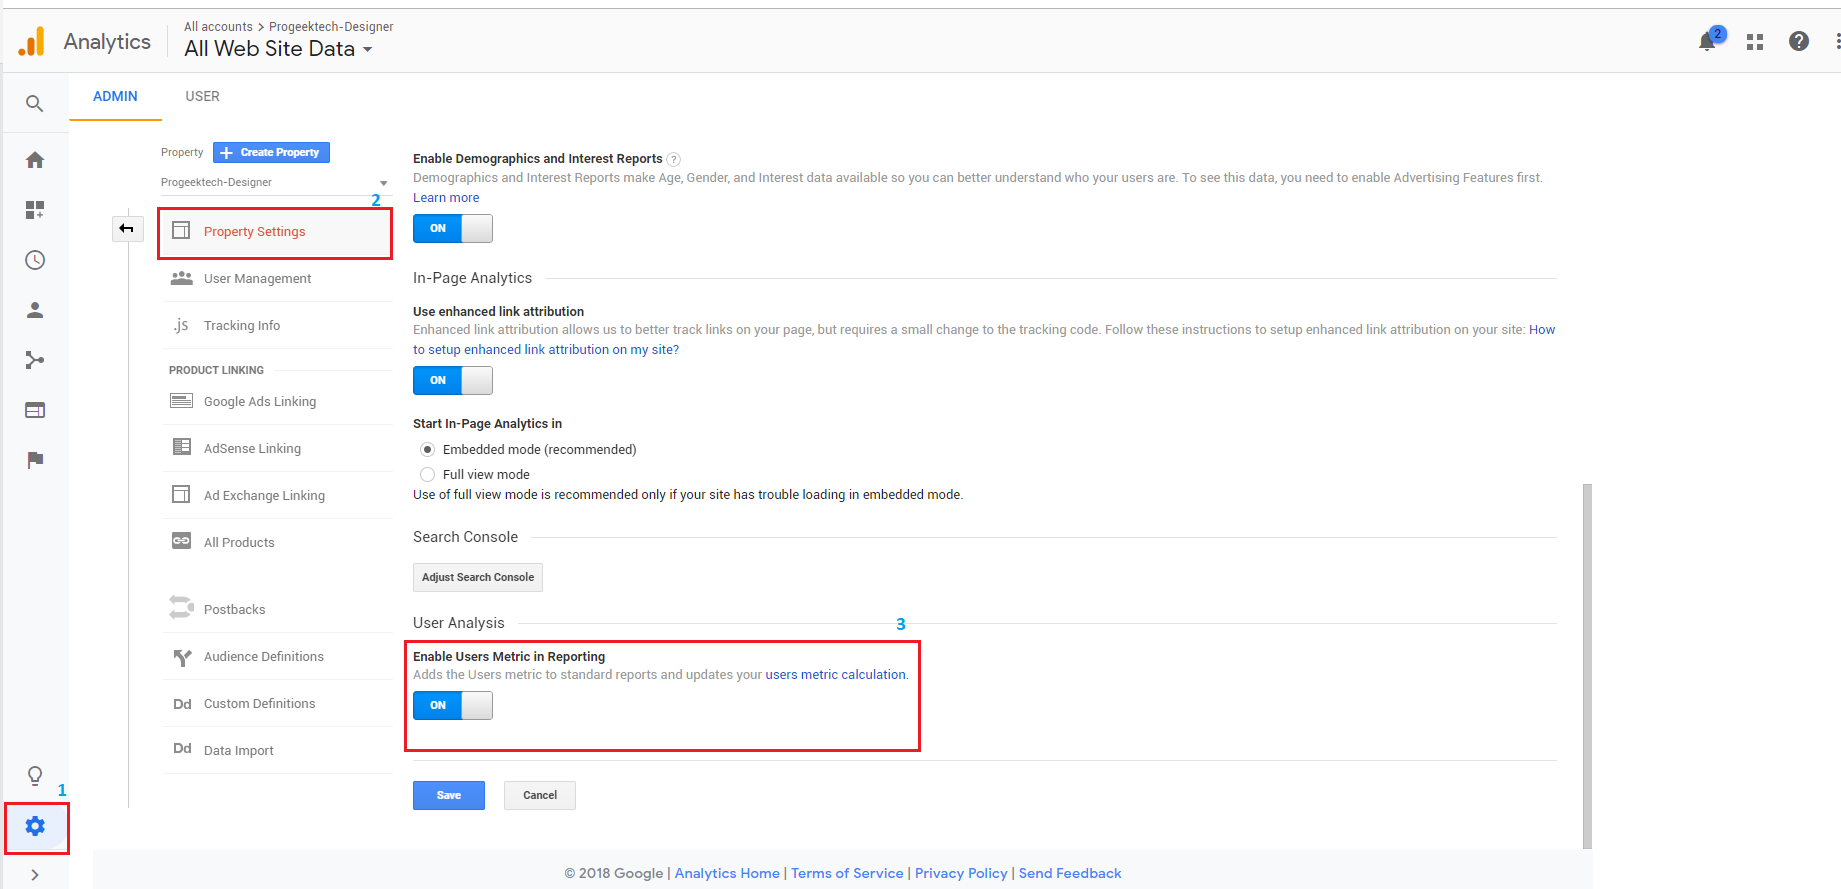
Task: Click the All Products link icon
Action: (x=181, y=540)
